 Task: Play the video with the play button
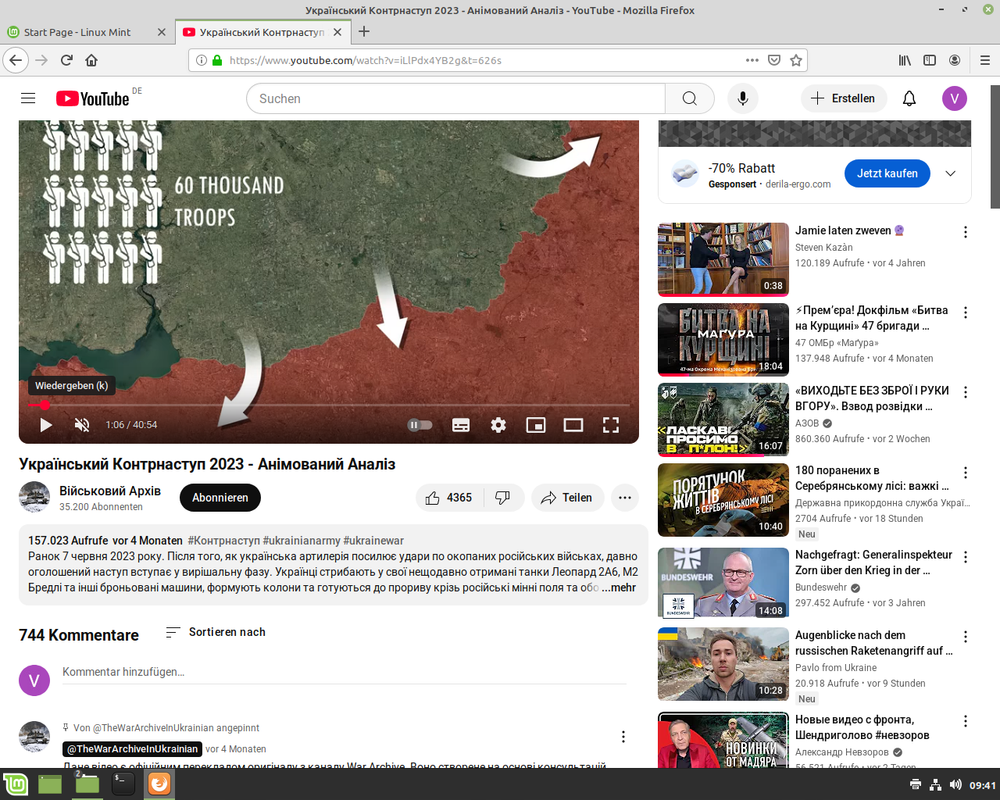click(x=46, y=425)
